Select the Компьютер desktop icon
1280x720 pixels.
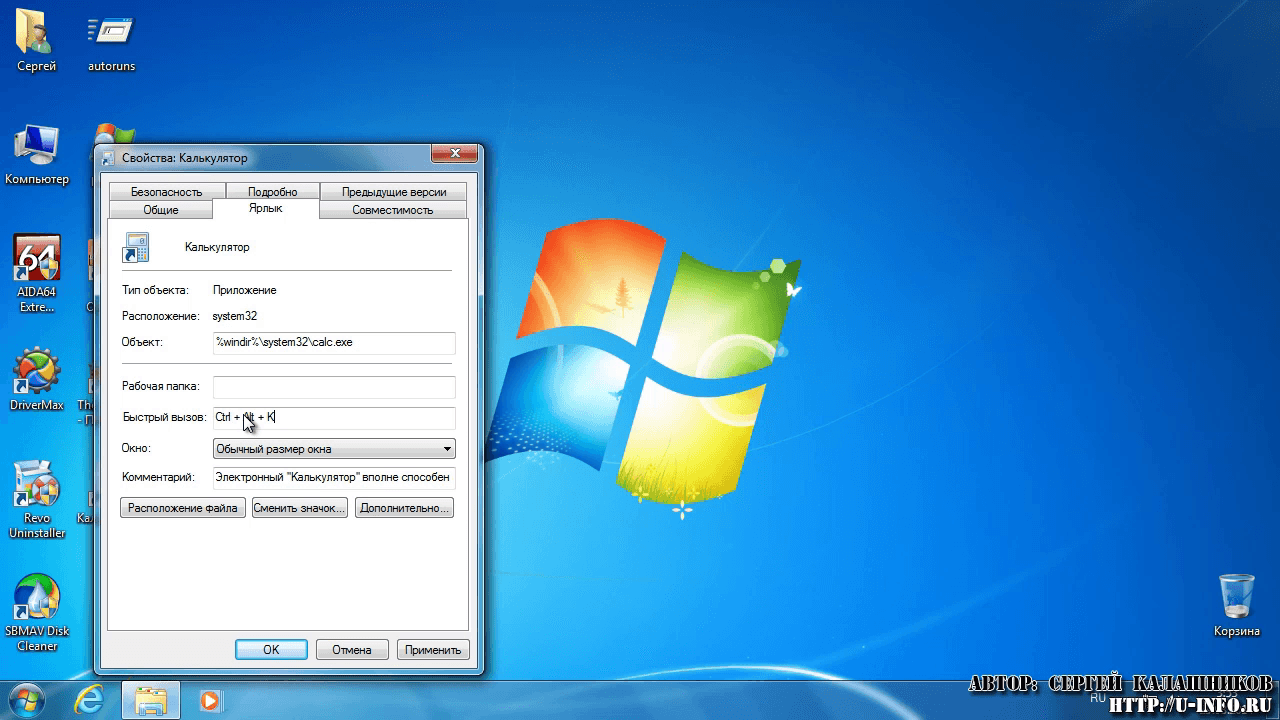(x=37, y=154)
